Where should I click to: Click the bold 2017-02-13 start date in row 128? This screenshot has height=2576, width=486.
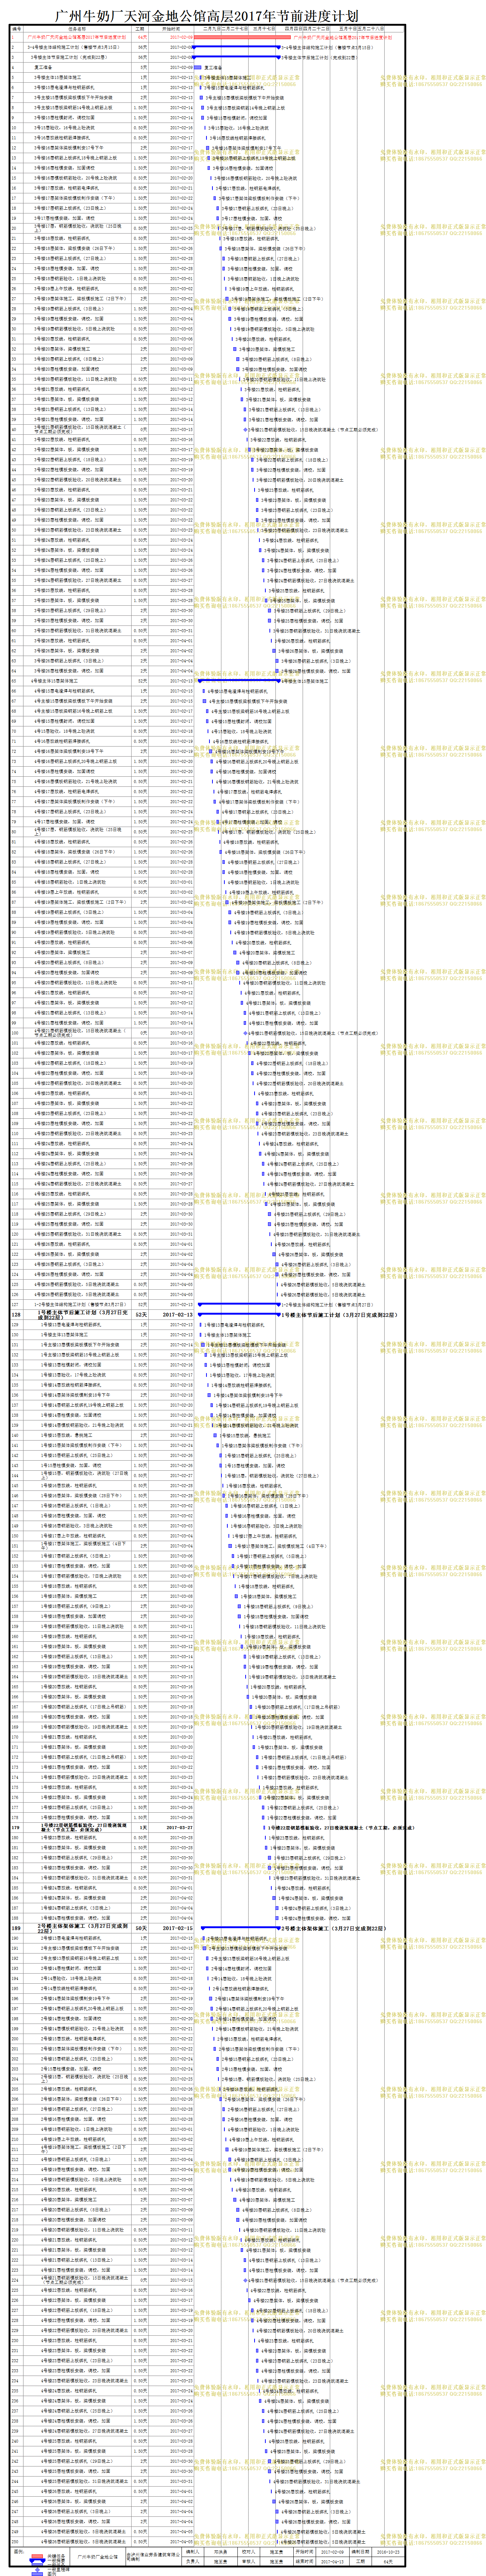(x=178, y=1315)
